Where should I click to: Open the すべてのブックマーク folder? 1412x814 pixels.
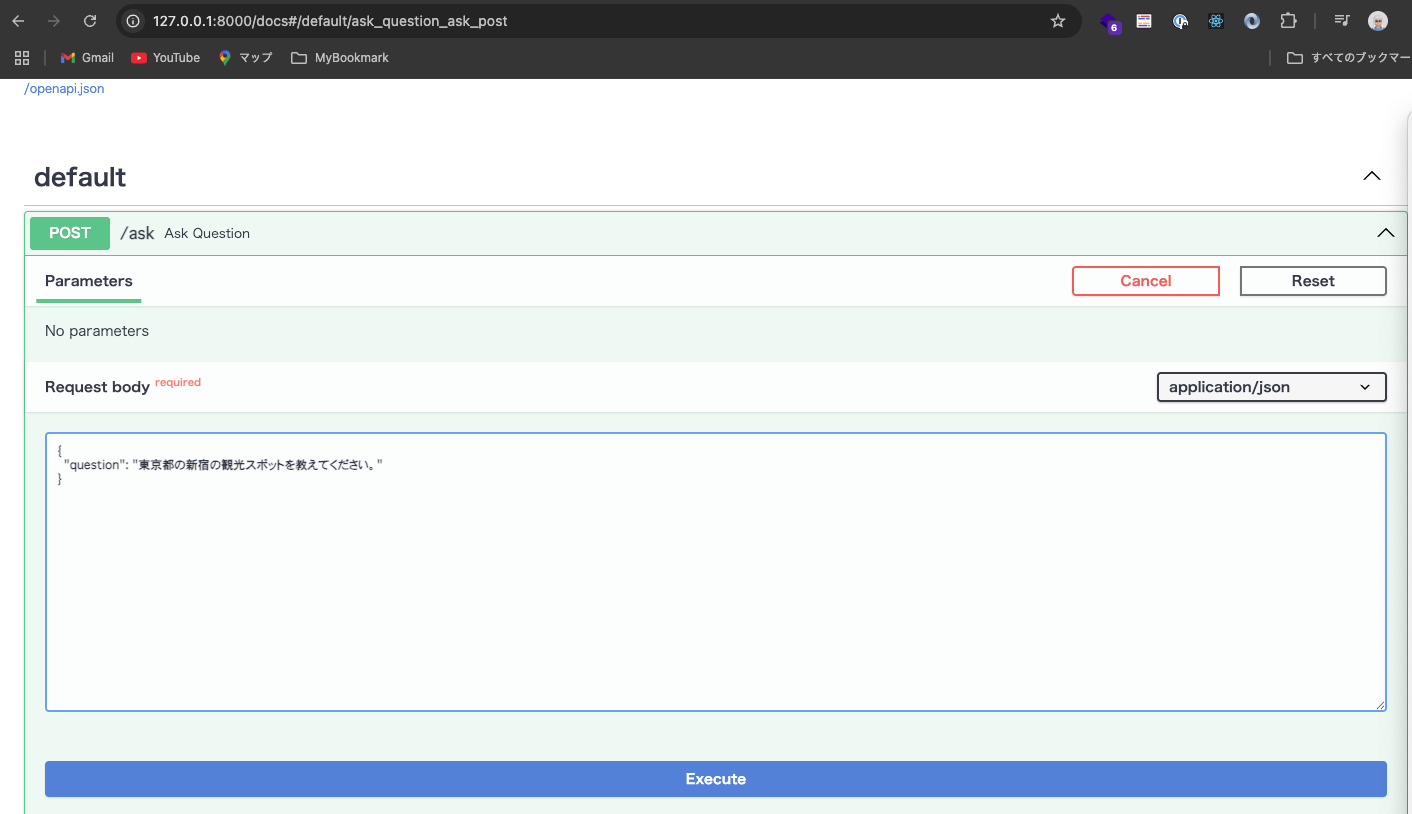1348,58
